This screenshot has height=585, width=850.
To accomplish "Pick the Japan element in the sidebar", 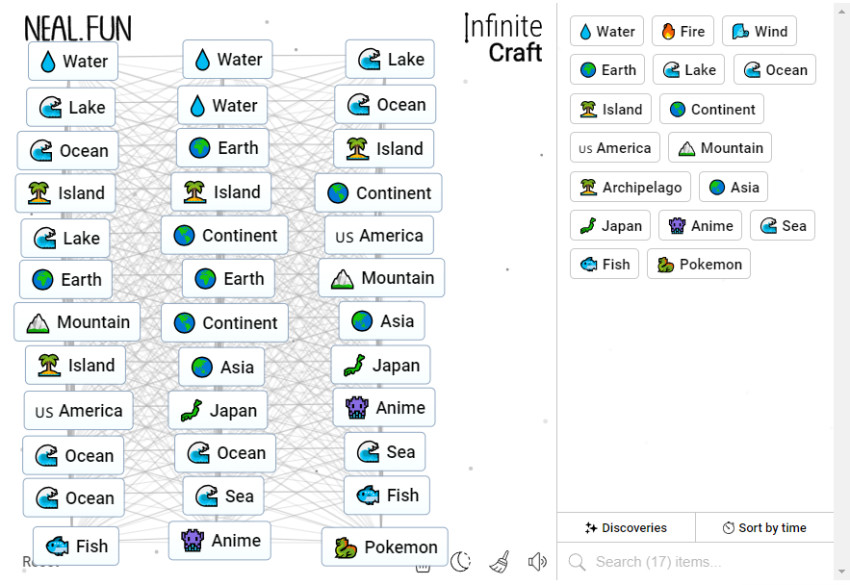I will pos(610,225).
